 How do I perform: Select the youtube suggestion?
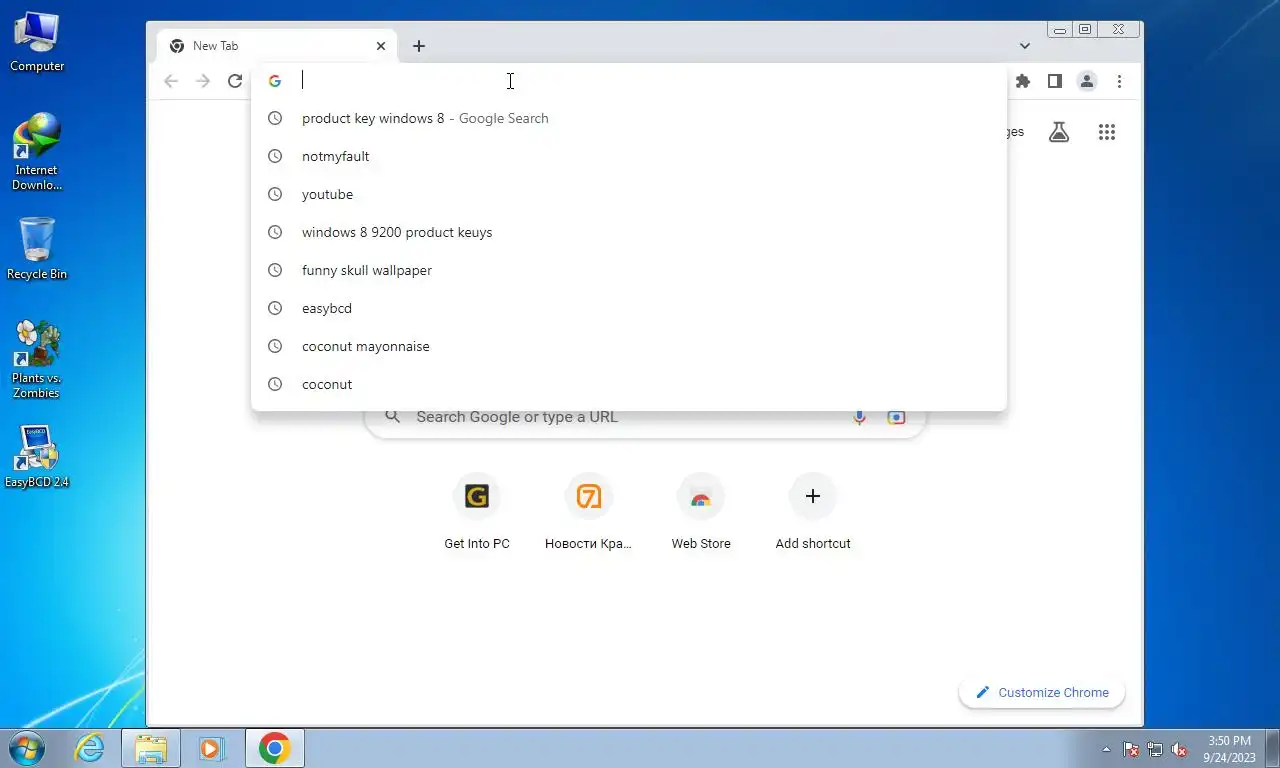coord(629,194)
